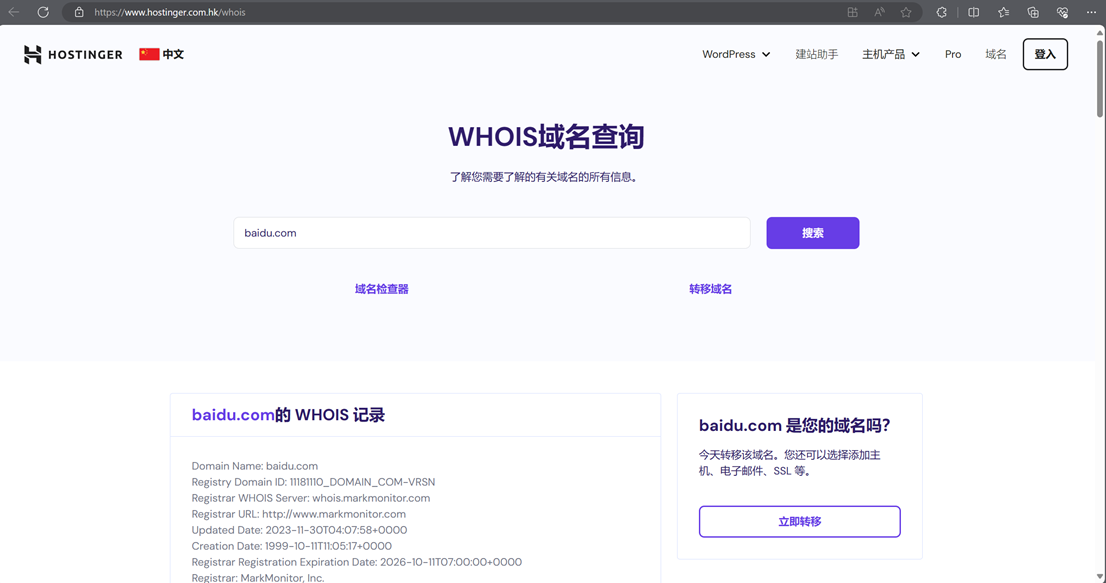
Task: Open browser extensions puzzle icon
Action: [941, 12]
